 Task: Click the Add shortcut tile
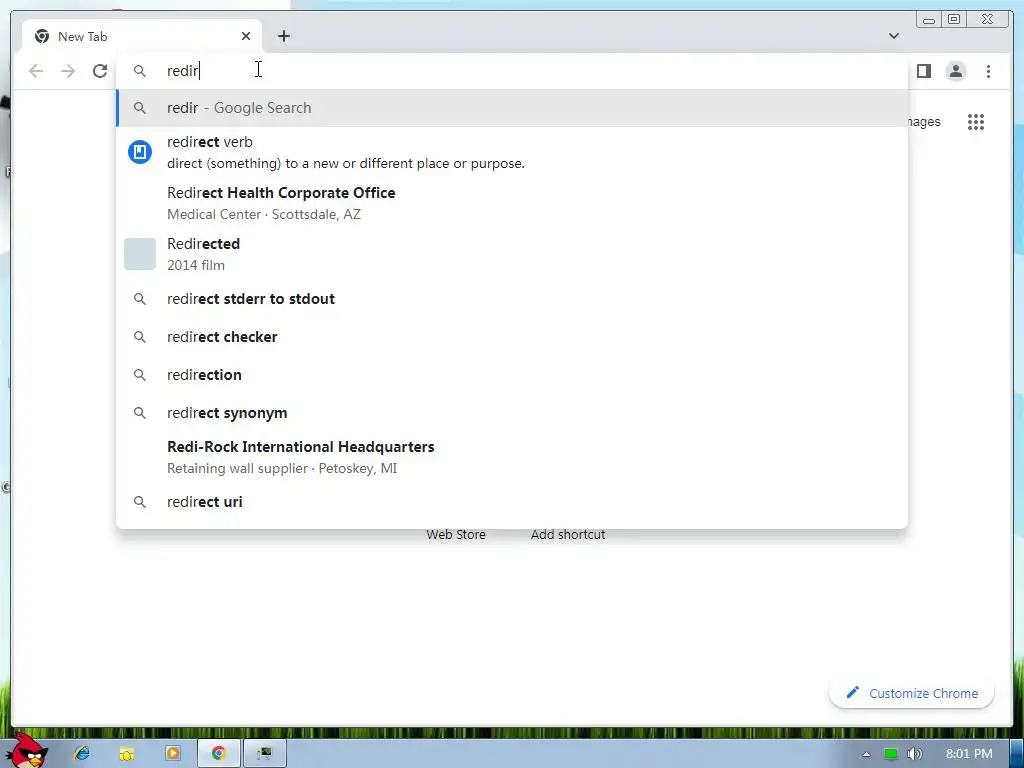pos(568,534)
